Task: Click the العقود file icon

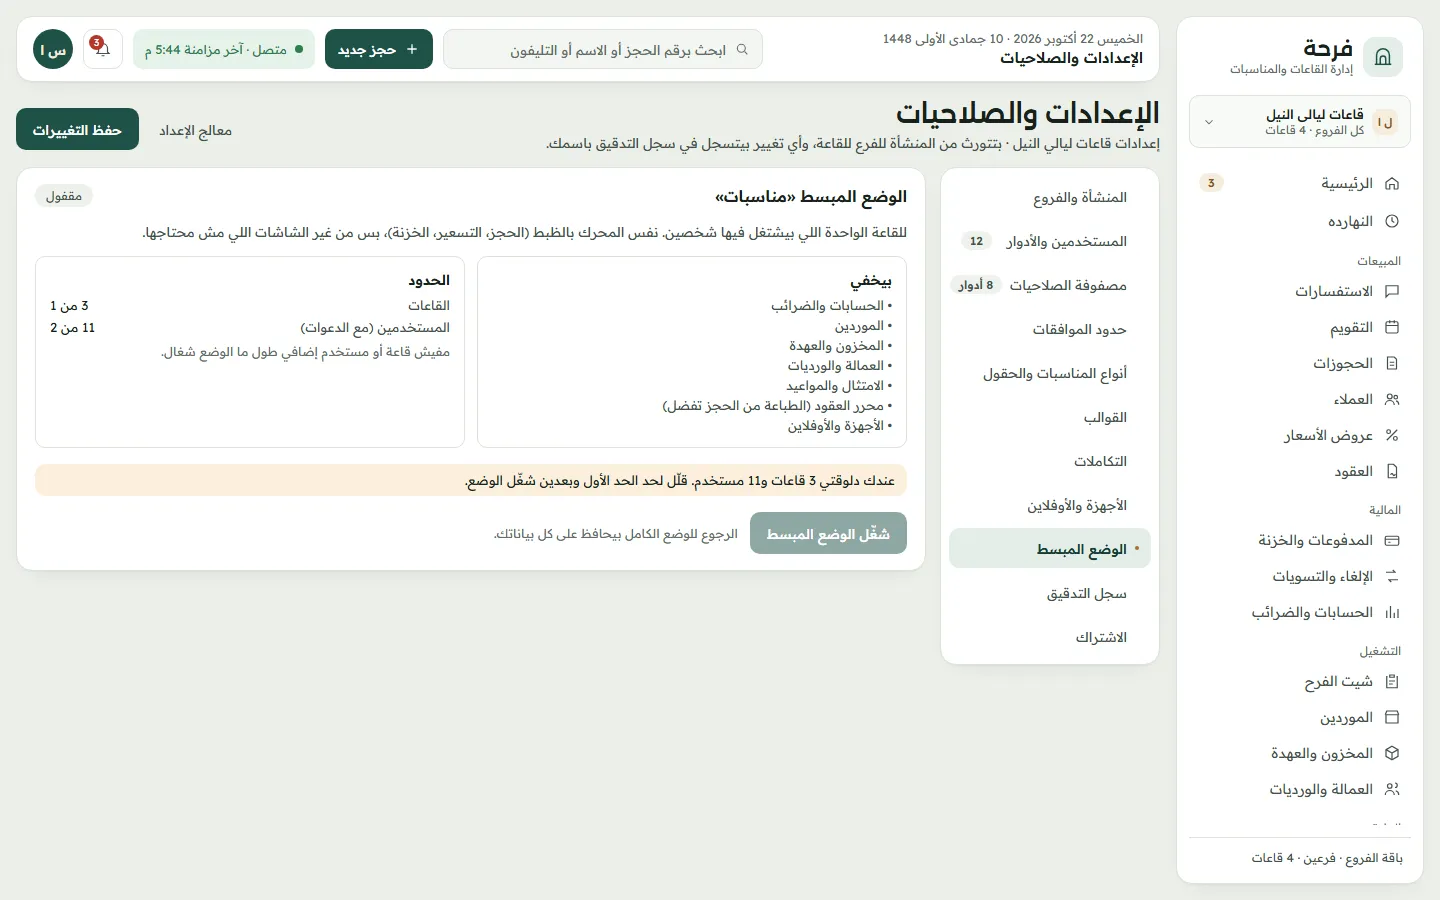Action: tap(1392, 471)
